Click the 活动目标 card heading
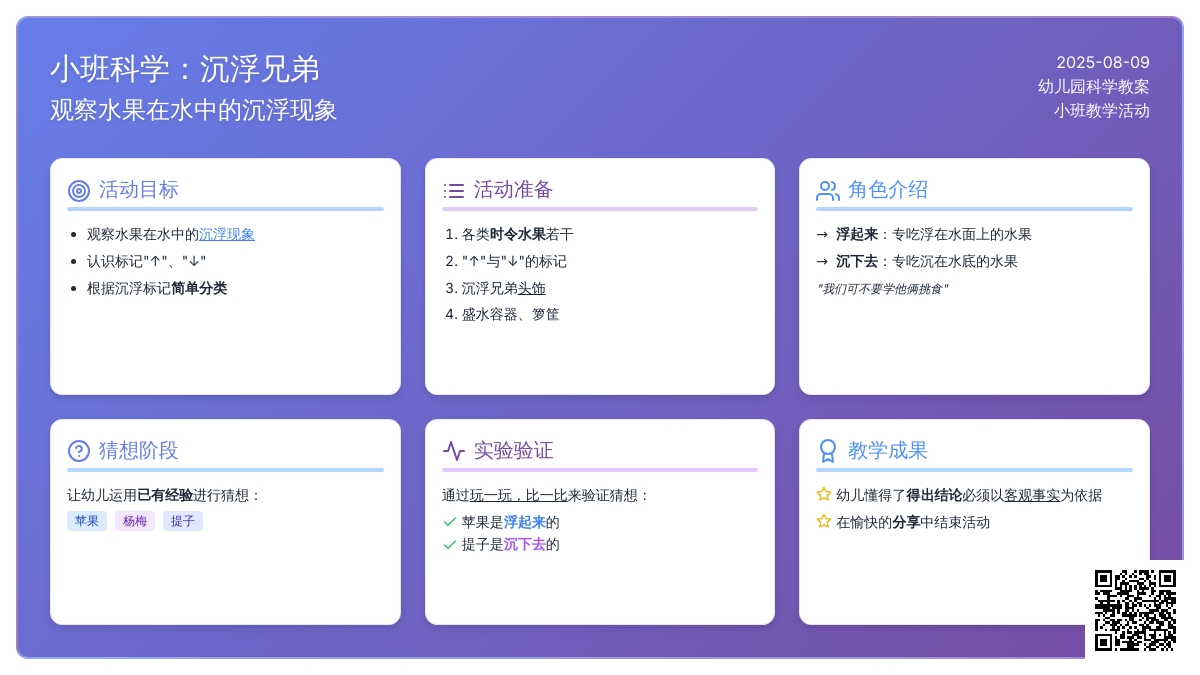 pos(139,190)
